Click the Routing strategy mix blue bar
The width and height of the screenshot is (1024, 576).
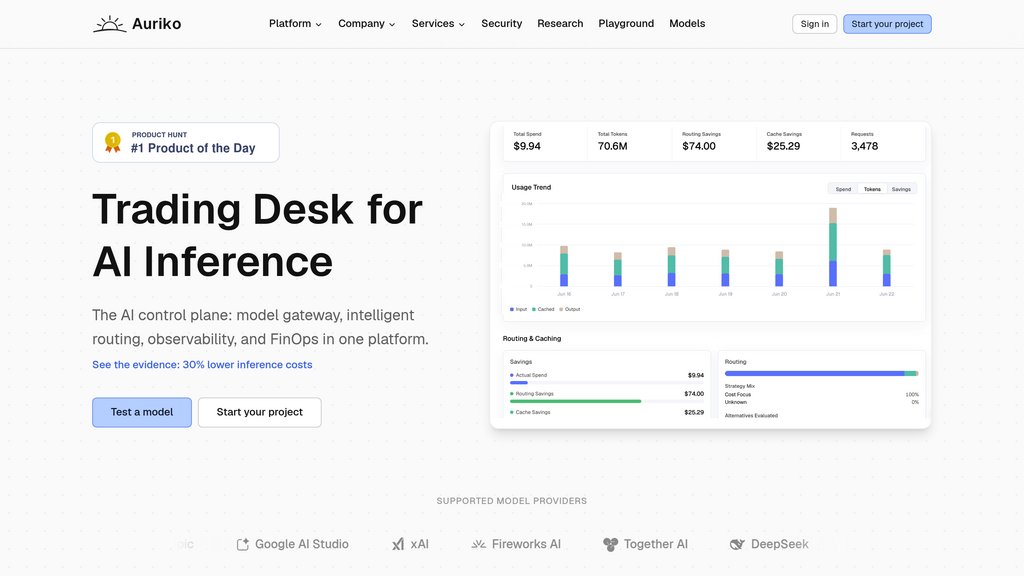pos(814,374)
